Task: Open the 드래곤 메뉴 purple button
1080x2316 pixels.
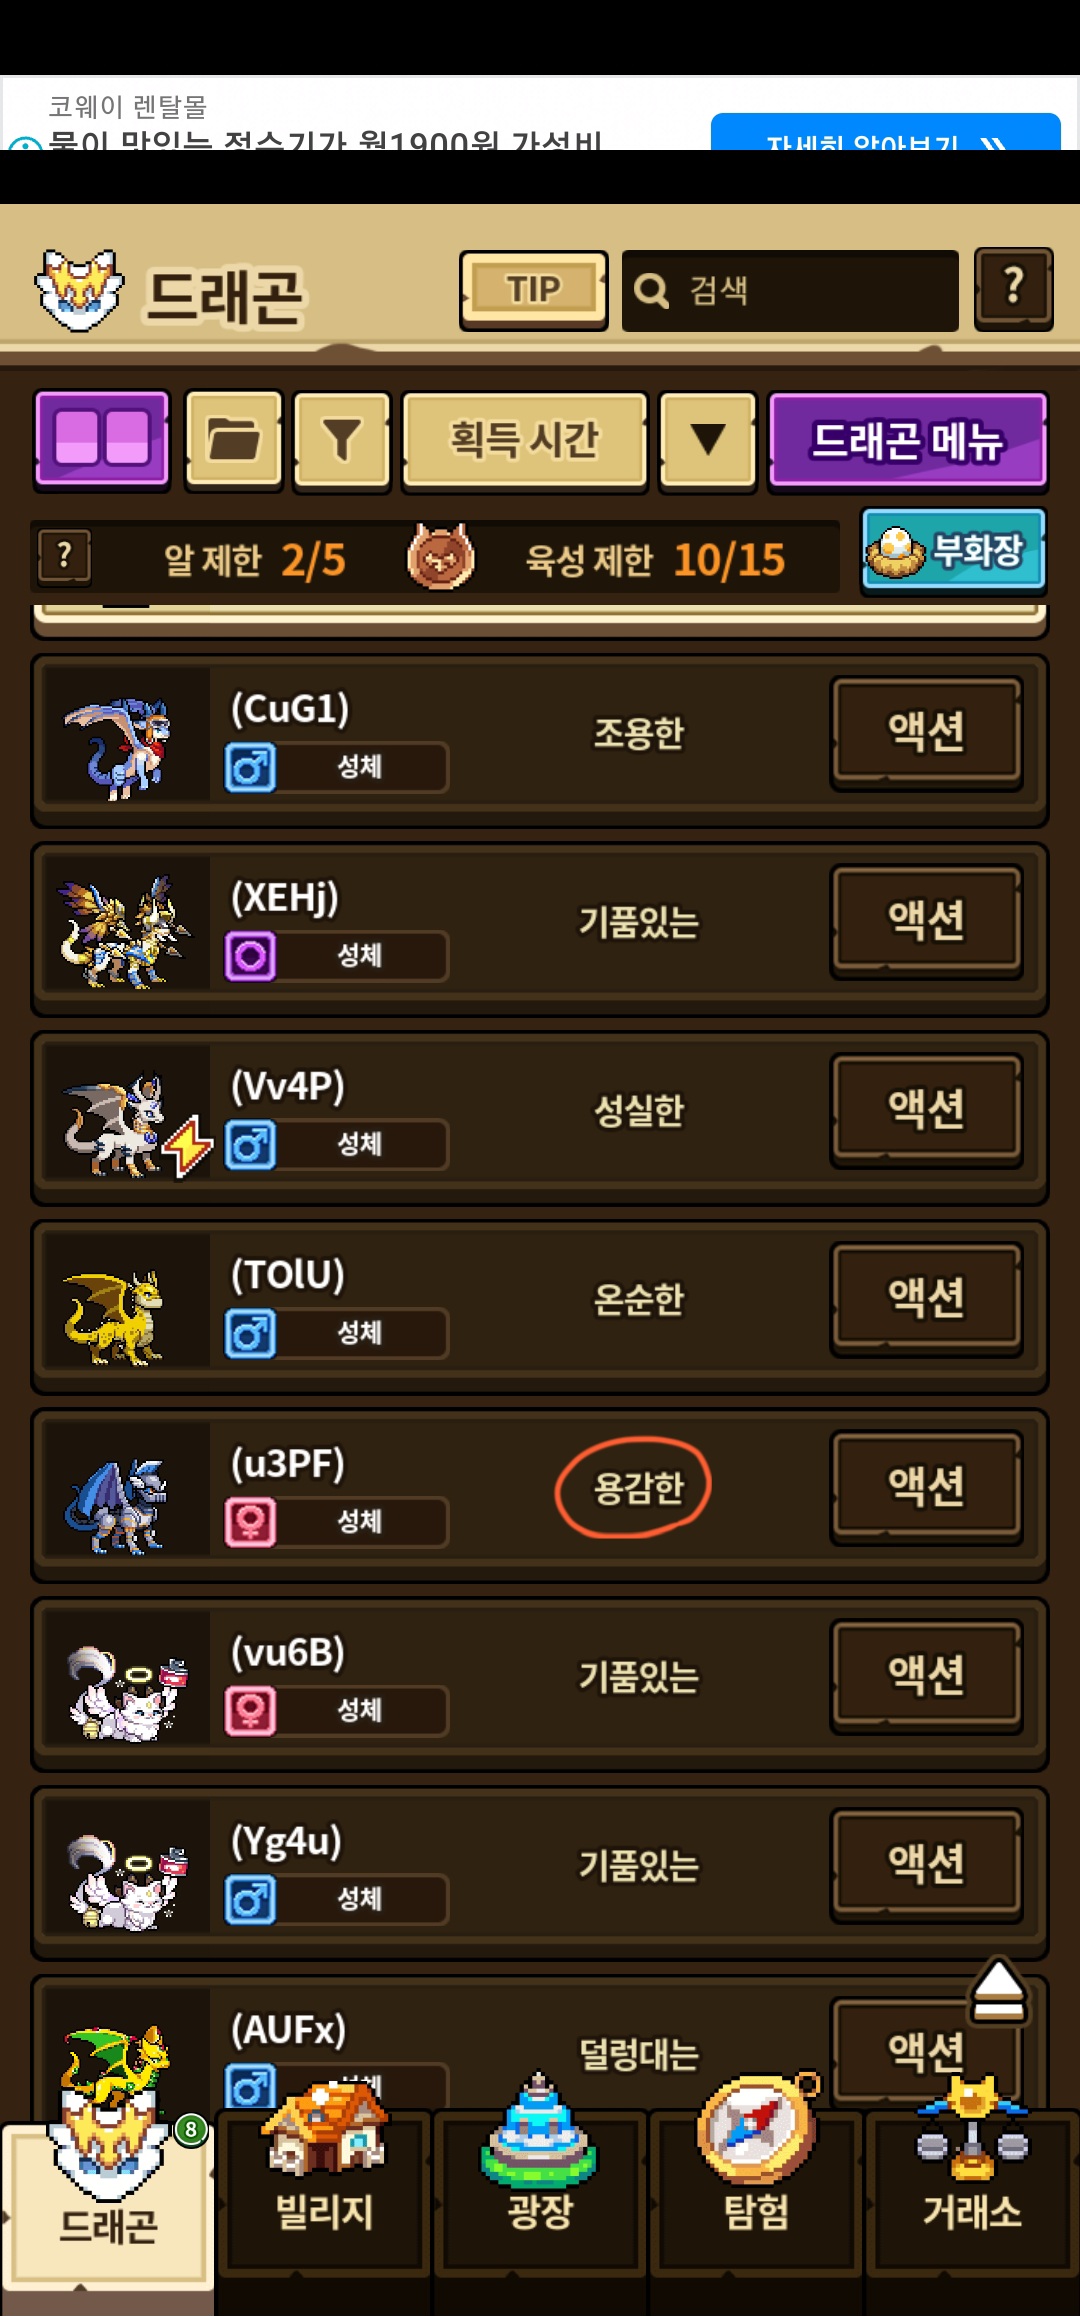Action: coord(908,440)
